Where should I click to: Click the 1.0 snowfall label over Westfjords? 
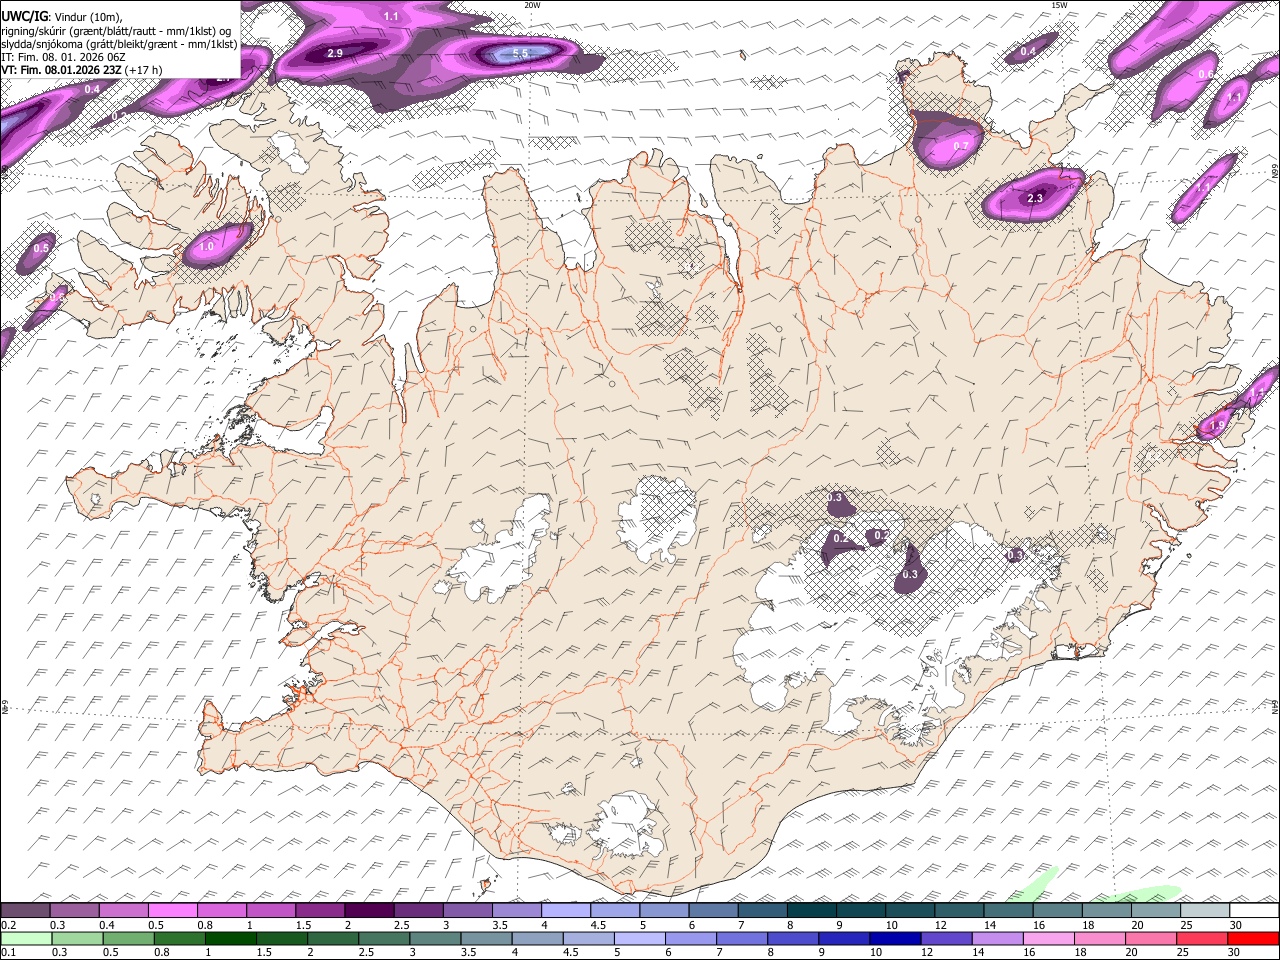pos(208,246)
